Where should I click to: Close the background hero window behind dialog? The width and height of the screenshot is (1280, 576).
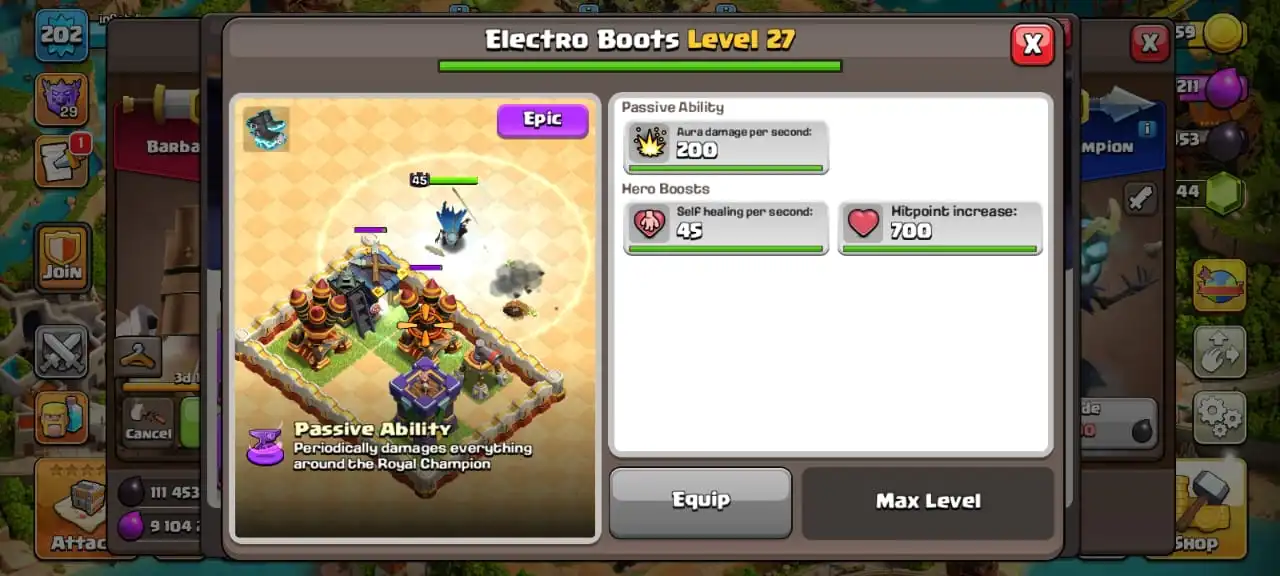(1150, 43)
